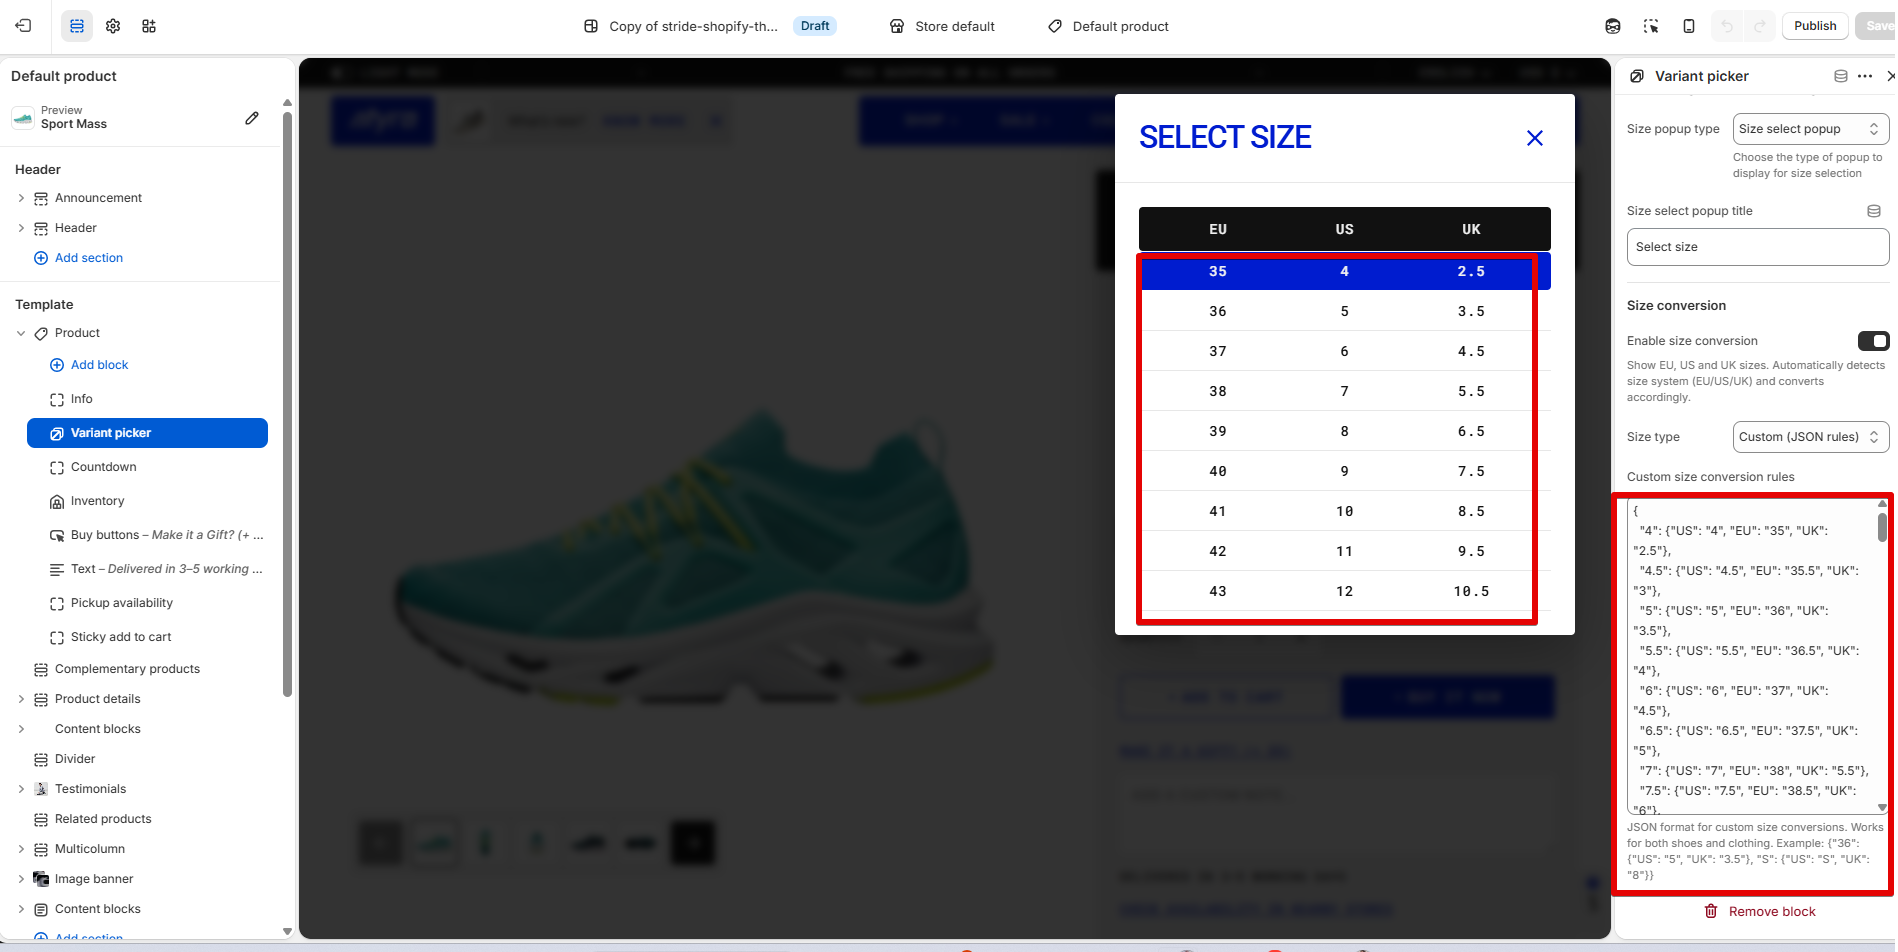This screenshot has height=952, width=1898.
Task: Close the Variant picker settings panel
Action: coord(1891,76)
